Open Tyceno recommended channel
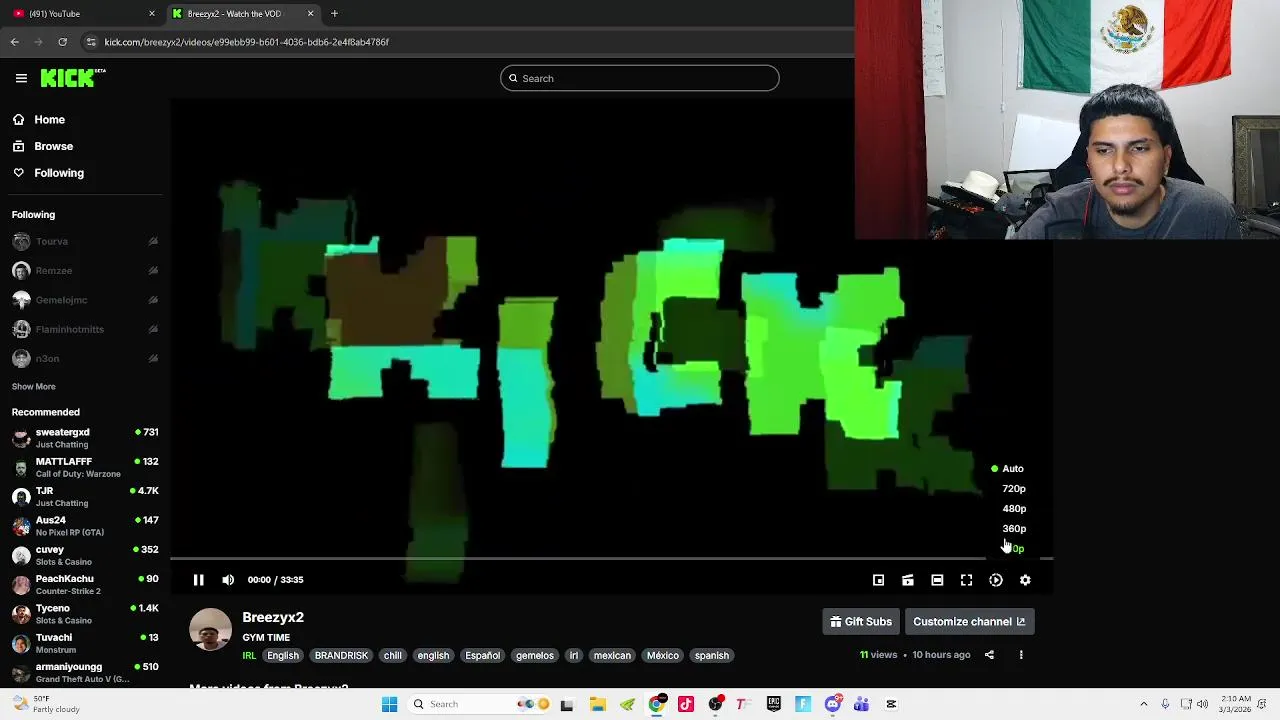The width and height of the screenshot is (1280, 720). (x=85, y=614)
